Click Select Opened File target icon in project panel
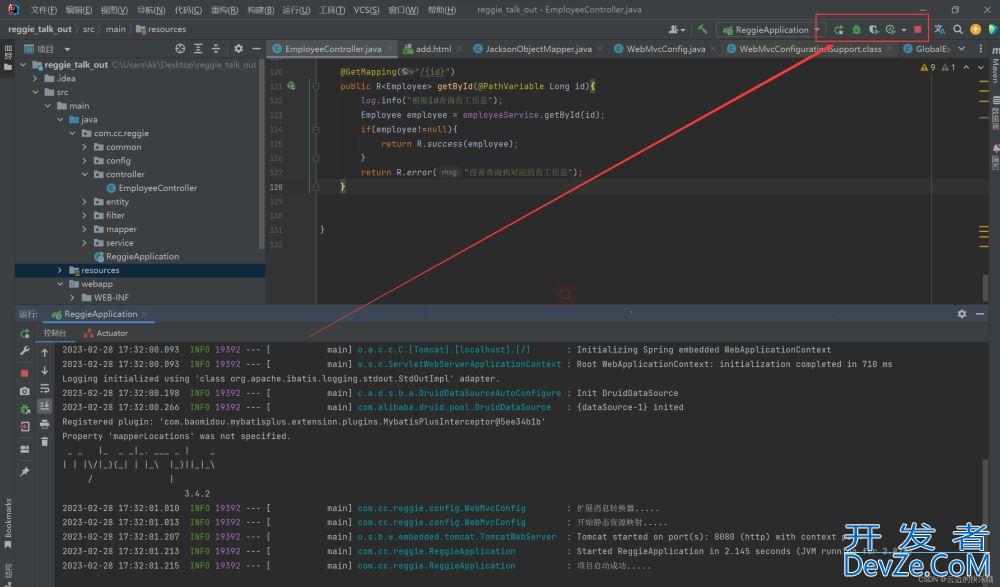 click(180, 48)
